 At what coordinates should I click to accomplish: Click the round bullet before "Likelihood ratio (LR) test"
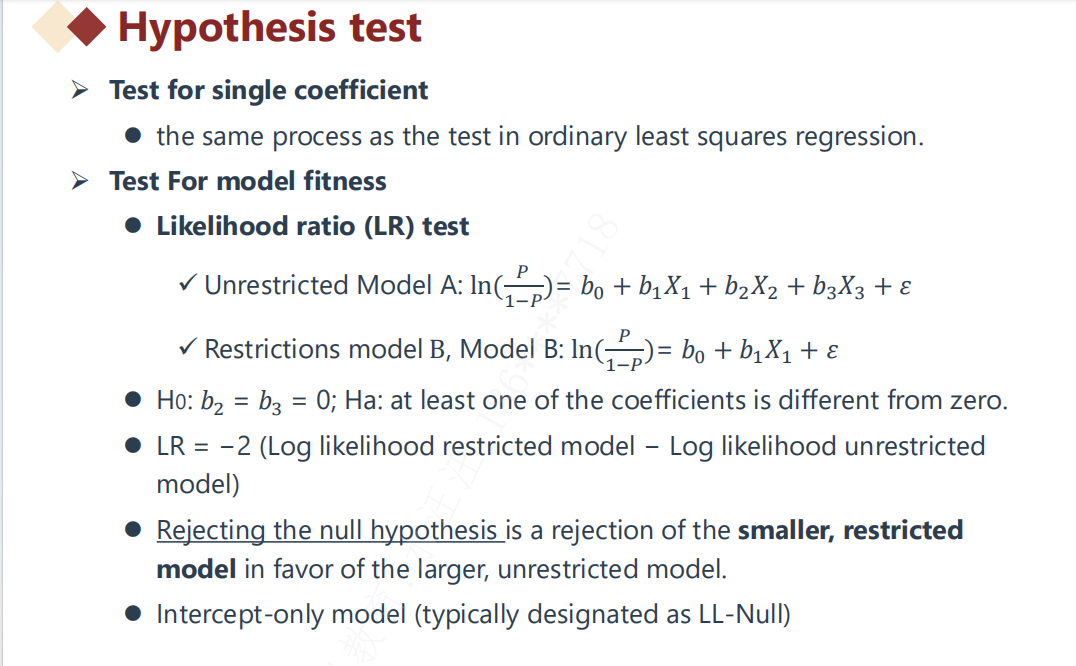click(x=134, y=227)
